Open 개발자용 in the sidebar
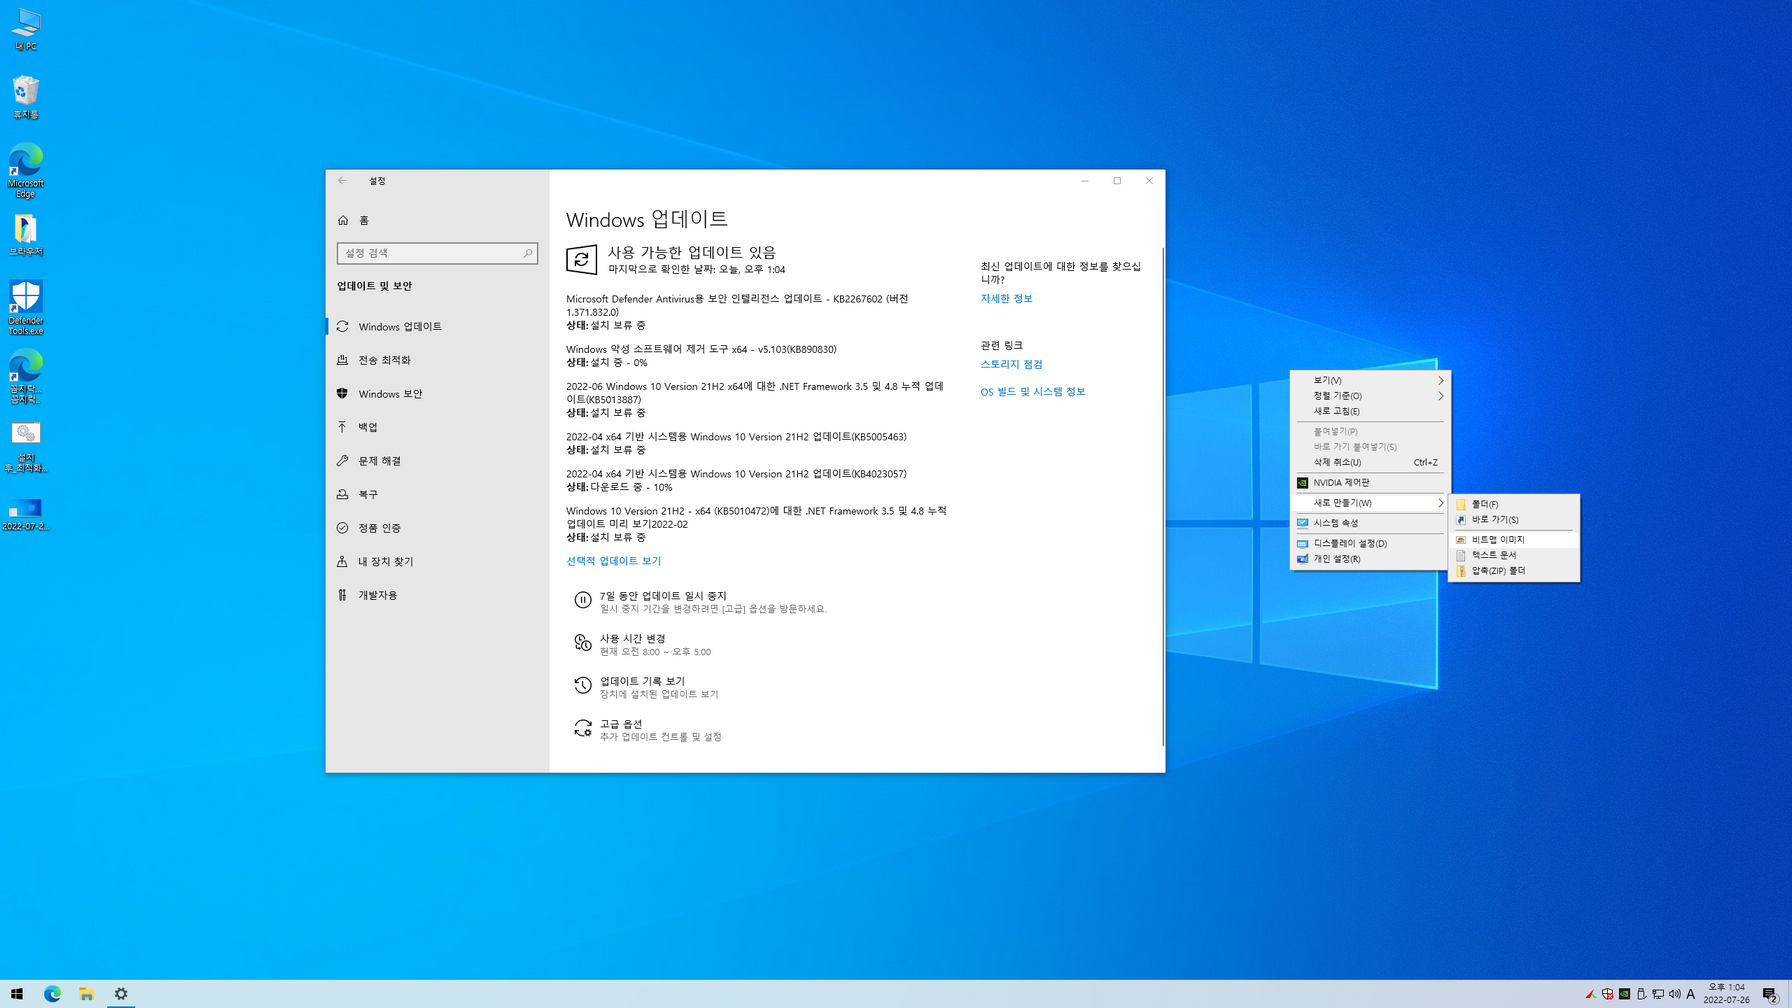 pos(437,595)
